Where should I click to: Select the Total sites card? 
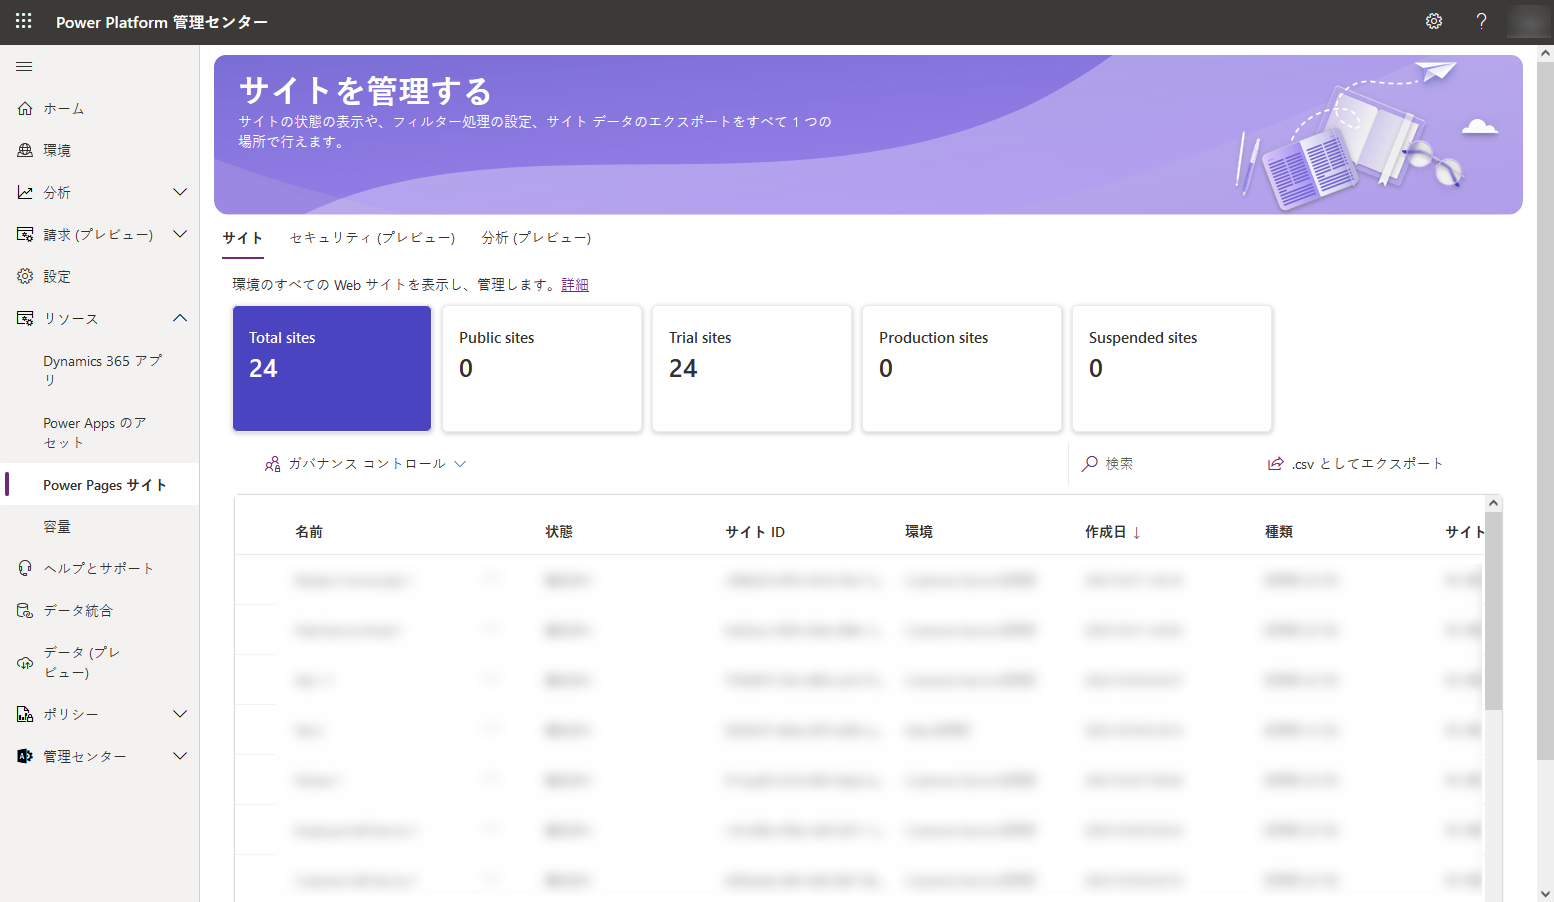[332, 368]
